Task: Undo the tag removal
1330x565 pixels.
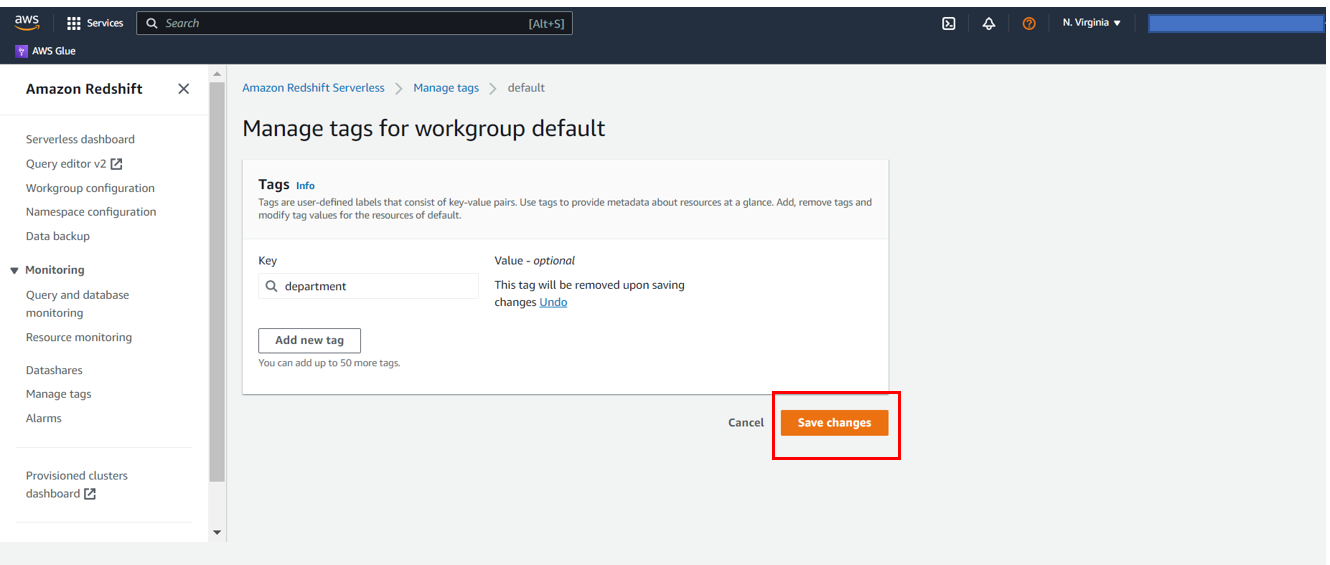Action: pos(553,302)
